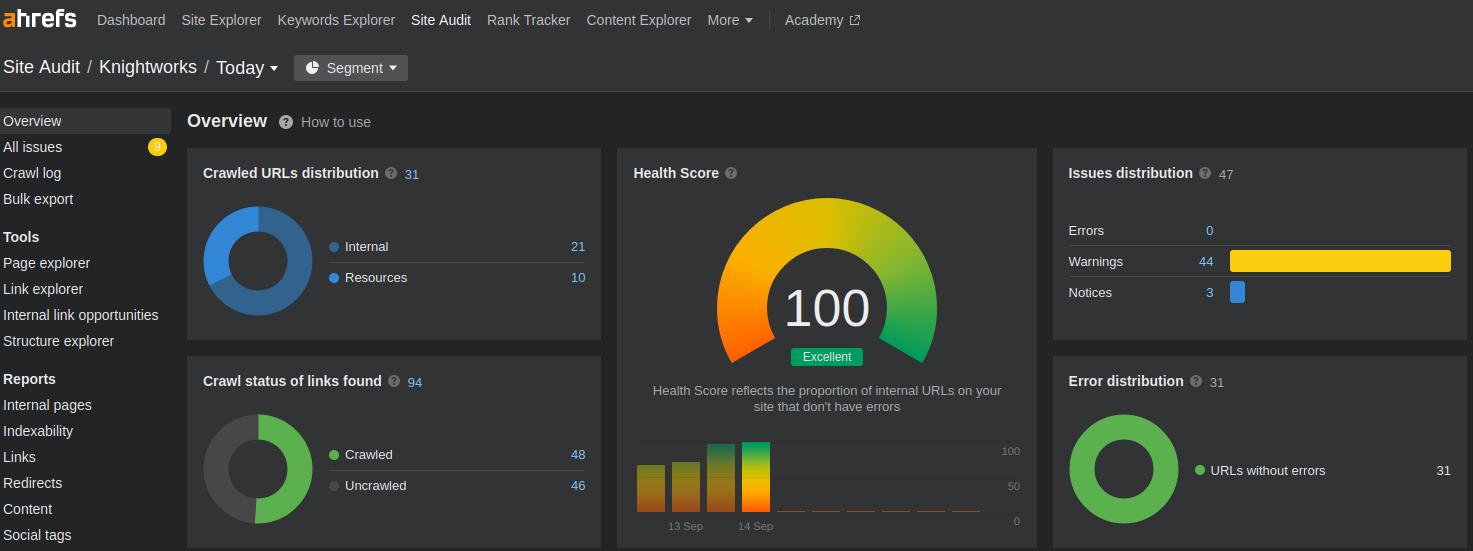Open Indexability report
This screenshot has width=1473, height=551.
coord(38,431)
